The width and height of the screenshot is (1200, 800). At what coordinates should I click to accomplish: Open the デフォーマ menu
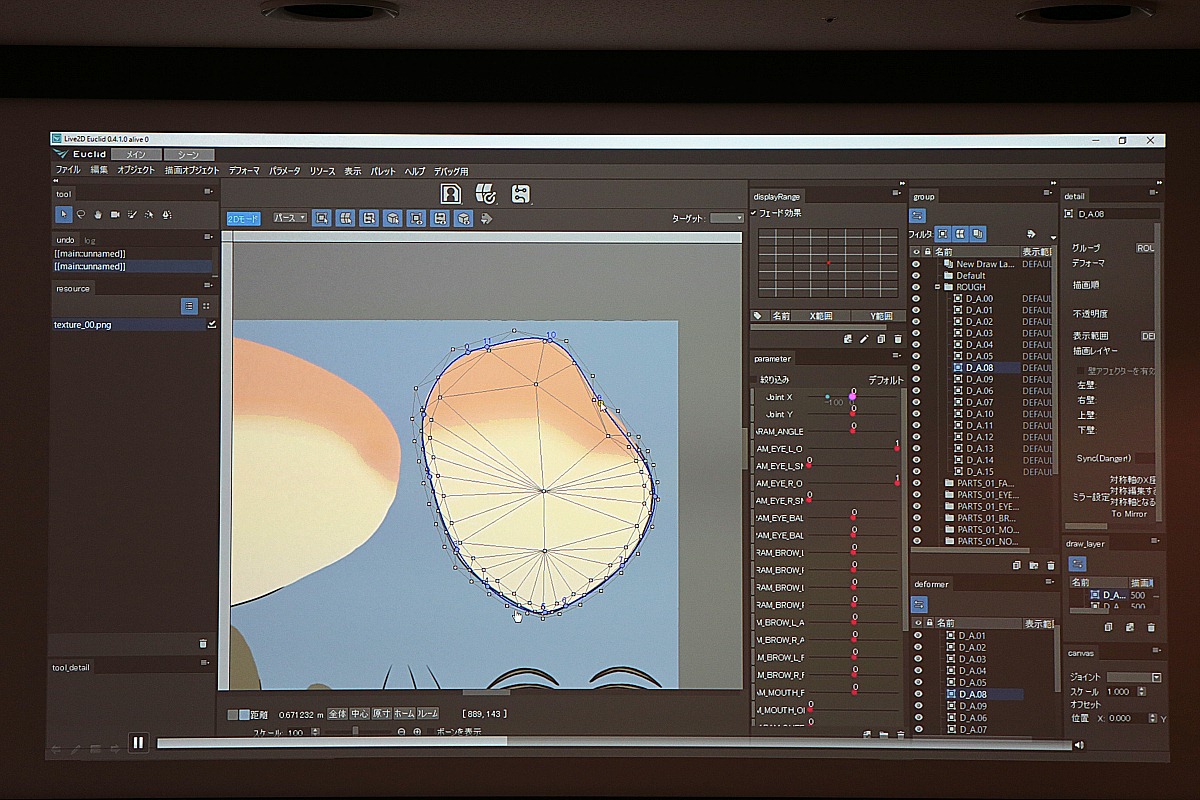[244, 171]
